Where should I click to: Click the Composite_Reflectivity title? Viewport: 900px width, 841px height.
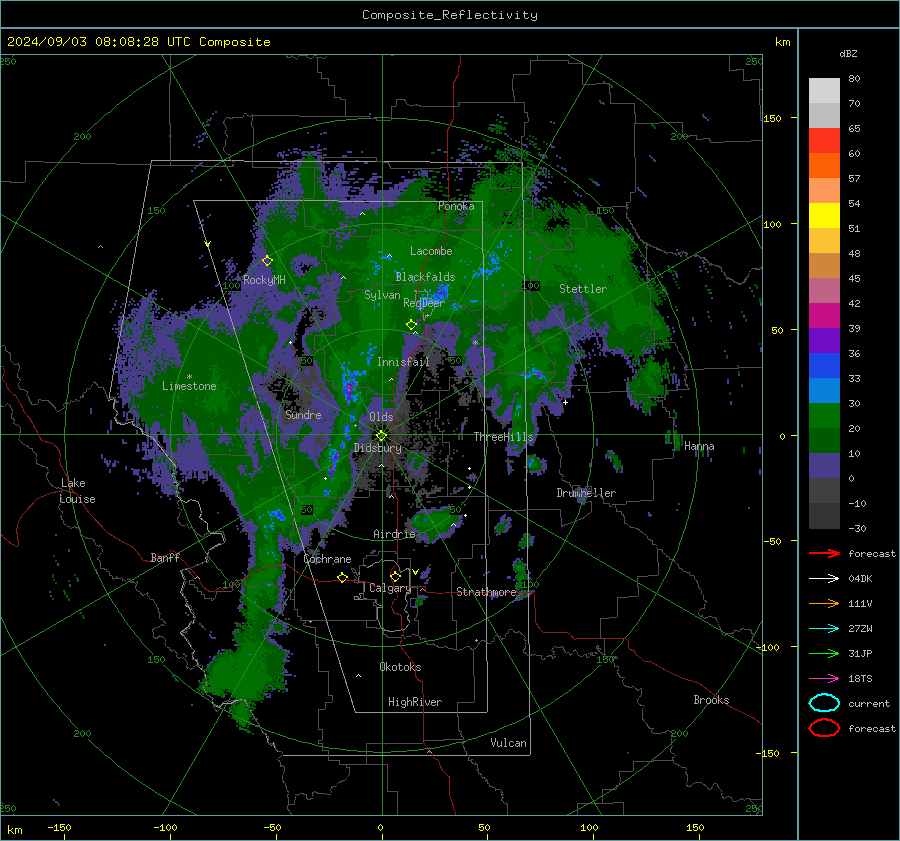coord(450,15)
